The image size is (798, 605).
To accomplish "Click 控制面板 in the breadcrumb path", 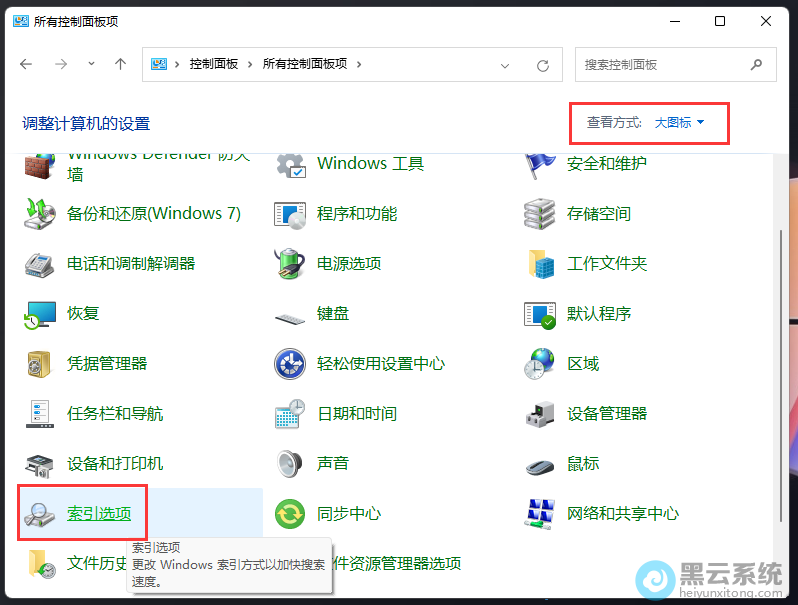I will coord(213,64).
